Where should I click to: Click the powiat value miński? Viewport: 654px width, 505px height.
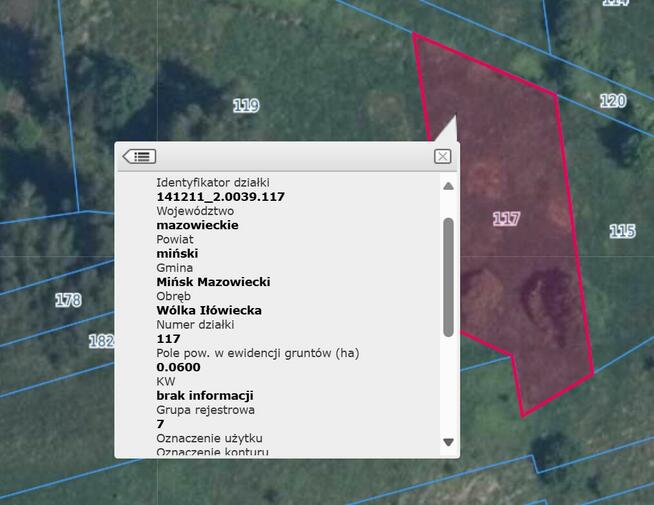[177, 254]
